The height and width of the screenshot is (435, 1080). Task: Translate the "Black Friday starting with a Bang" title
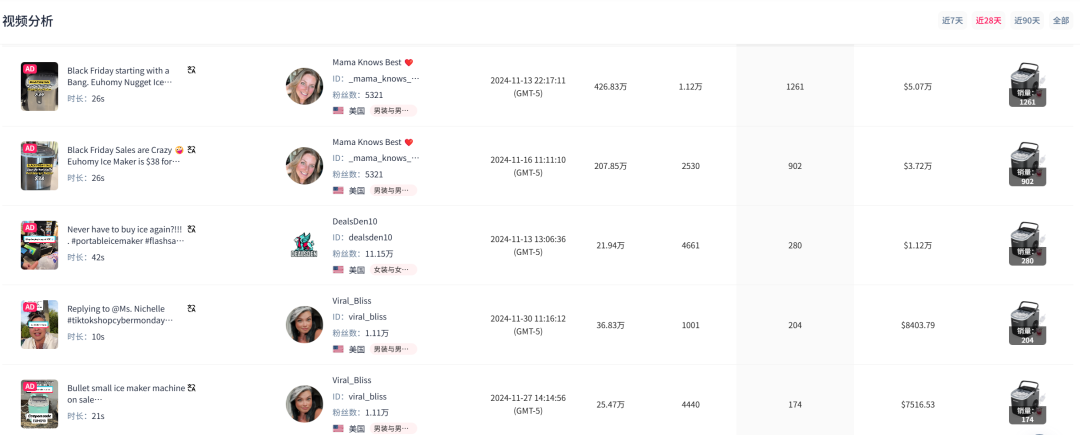[191, 70]
